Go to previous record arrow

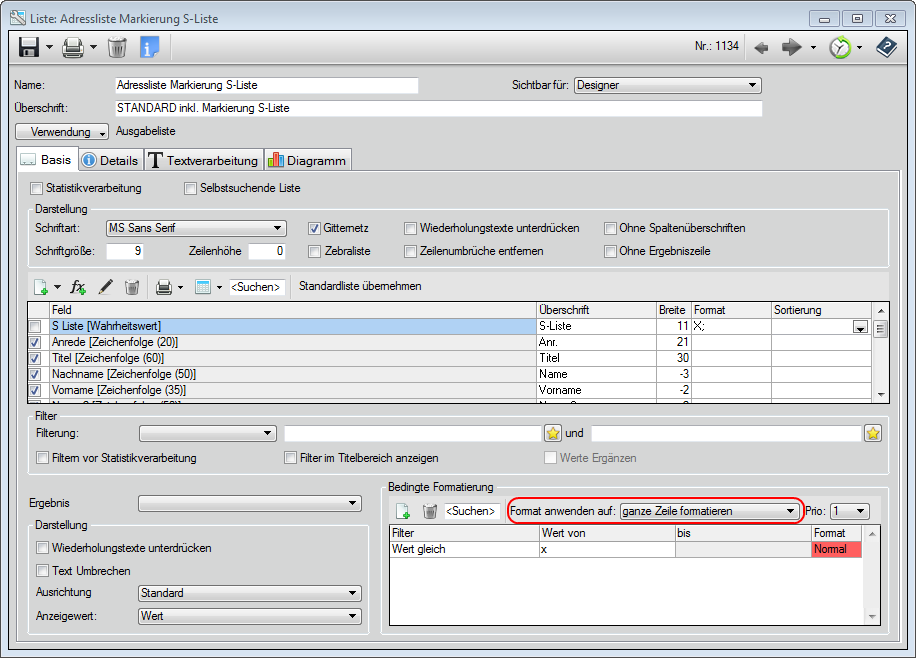point(761,47)
